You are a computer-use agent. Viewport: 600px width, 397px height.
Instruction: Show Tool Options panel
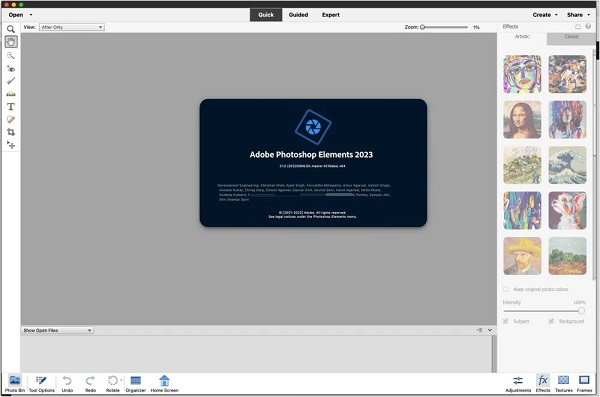pos(42,384)
